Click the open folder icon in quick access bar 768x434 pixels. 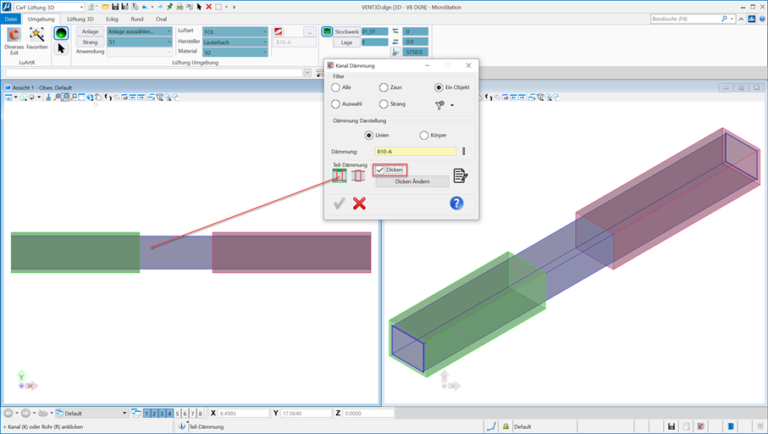(x=105, y=7)
